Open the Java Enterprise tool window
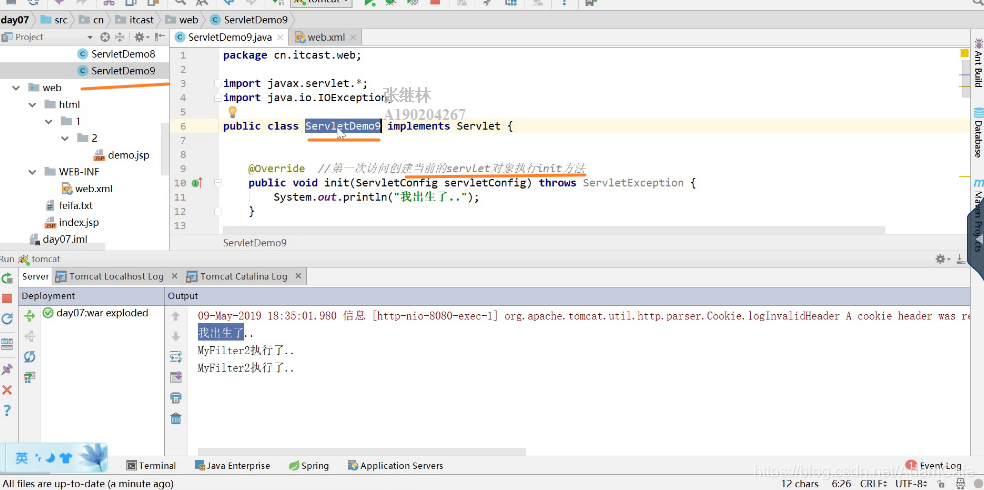The width and height of the screenshot is (984, 490). pyautogui.click(x=232, y=466)
